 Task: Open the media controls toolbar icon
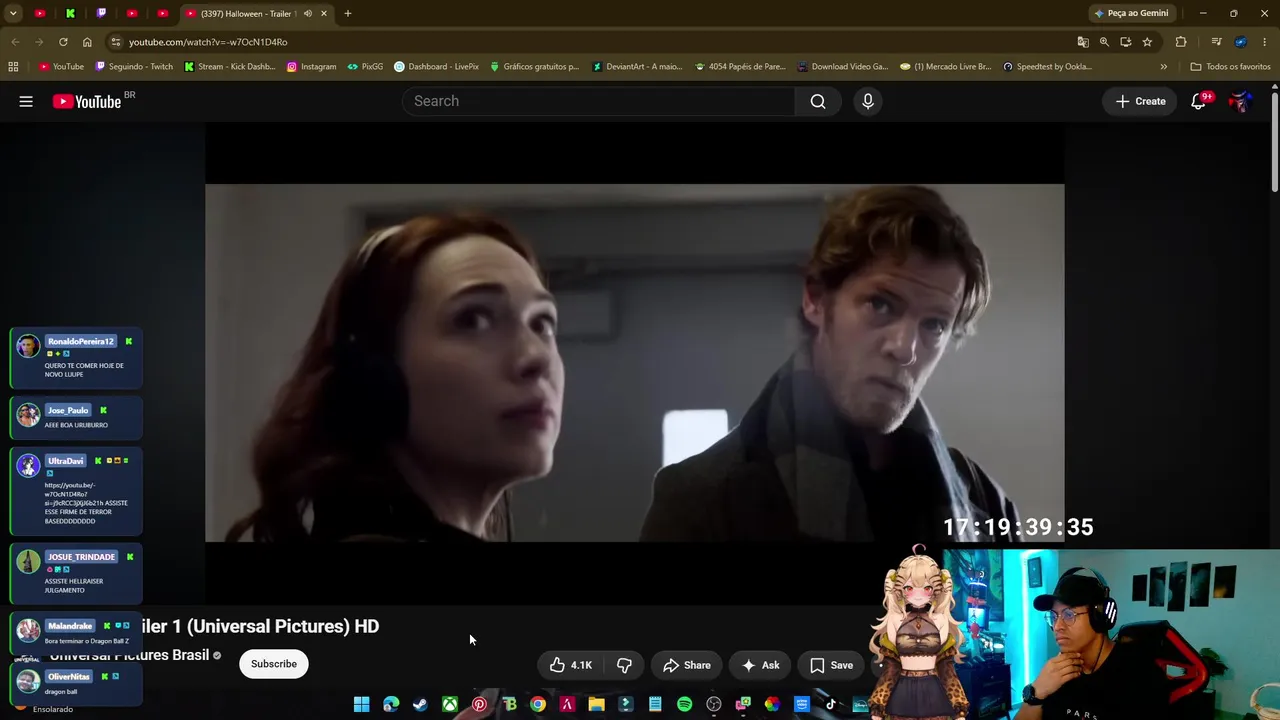(x=1216, y=42)
